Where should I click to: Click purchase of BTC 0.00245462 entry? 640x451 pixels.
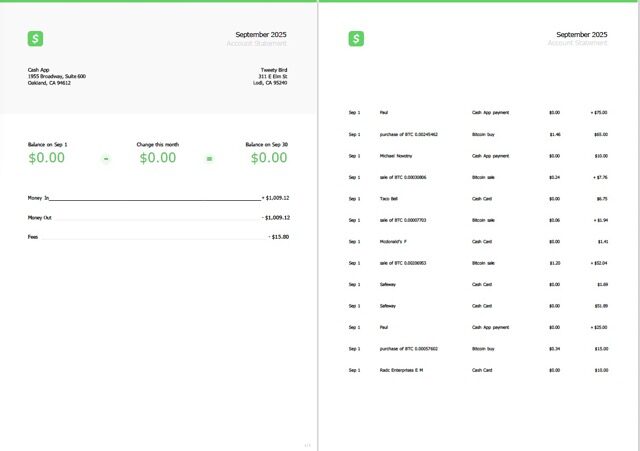coord(408,134)
